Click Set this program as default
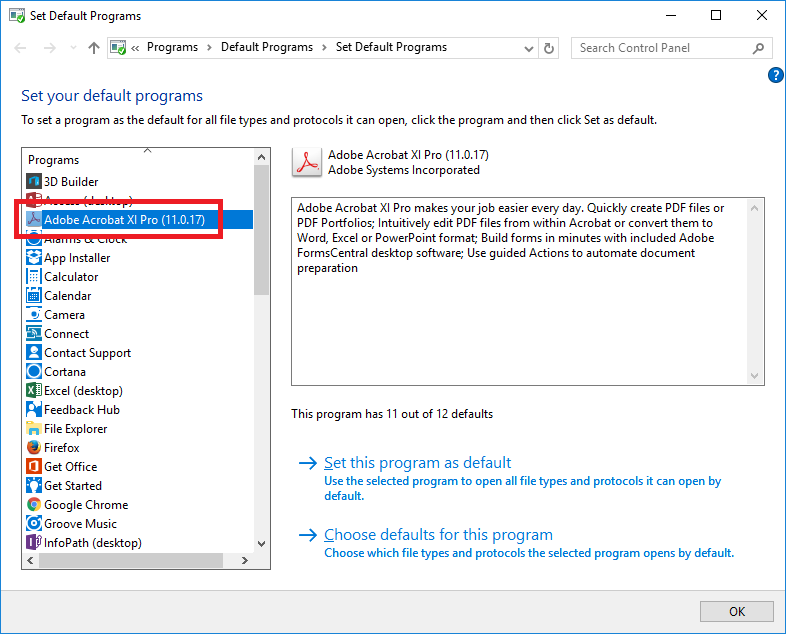This screenshot has width=786, height=634. click(x=418, y=463)
